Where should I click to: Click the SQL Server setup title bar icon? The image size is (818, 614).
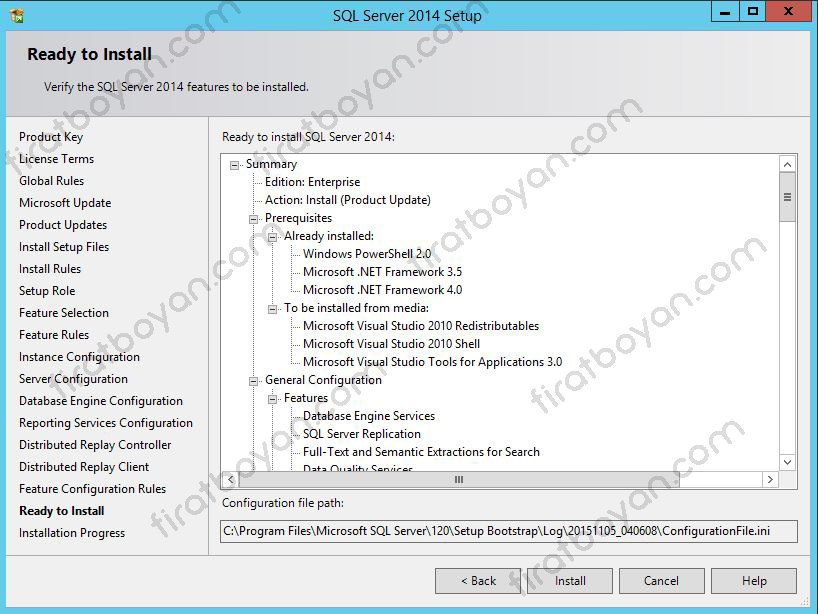pyautogui.click(x=17, y=16)
